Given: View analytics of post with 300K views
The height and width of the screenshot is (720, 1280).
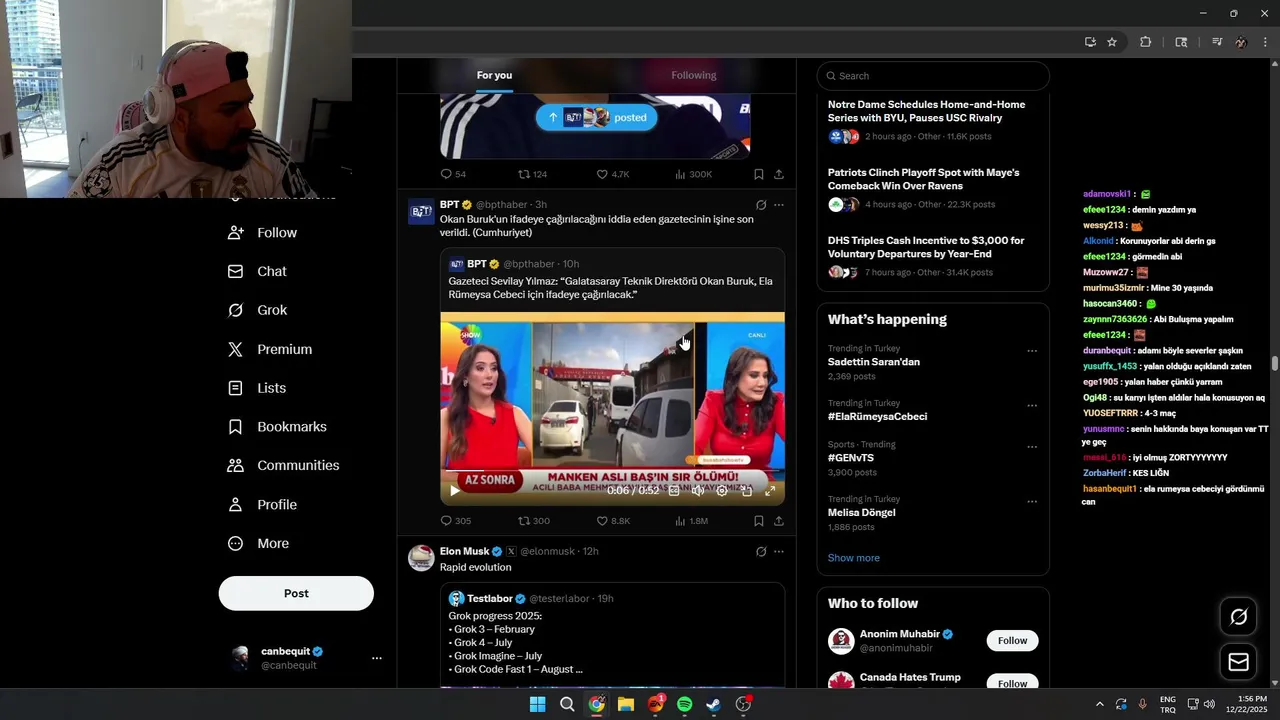Looking at the screenshot, I should (x=693, y=174).
